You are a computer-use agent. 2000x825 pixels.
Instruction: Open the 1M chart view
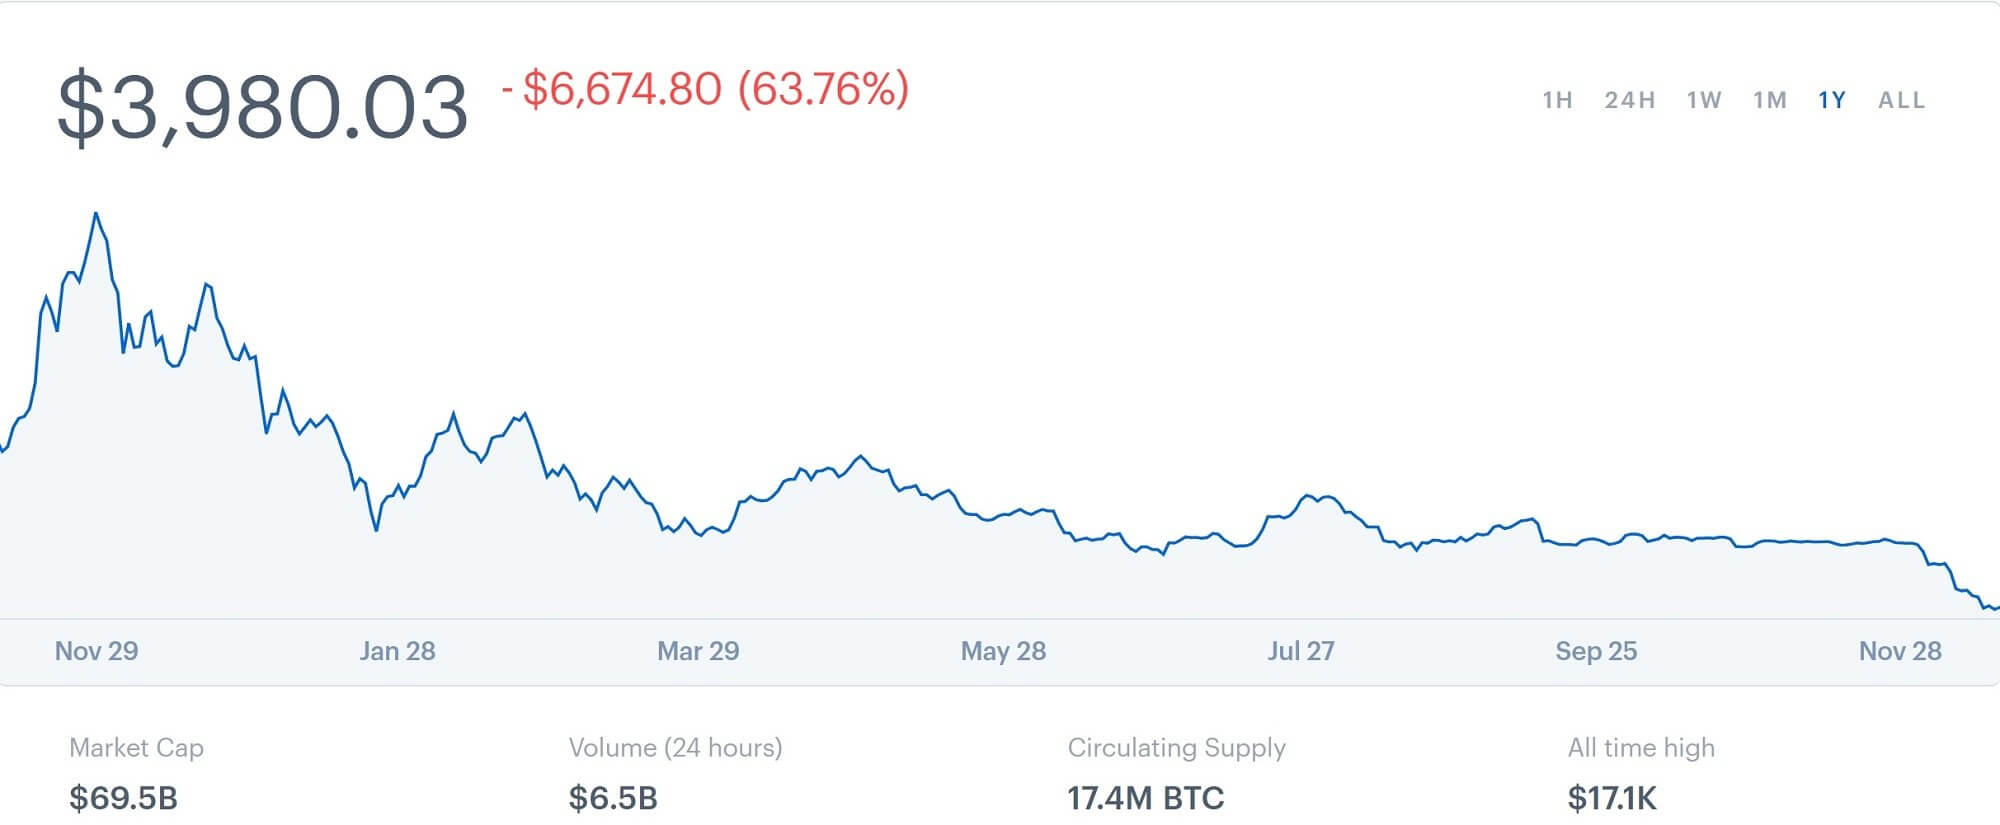pos(1768,100)
